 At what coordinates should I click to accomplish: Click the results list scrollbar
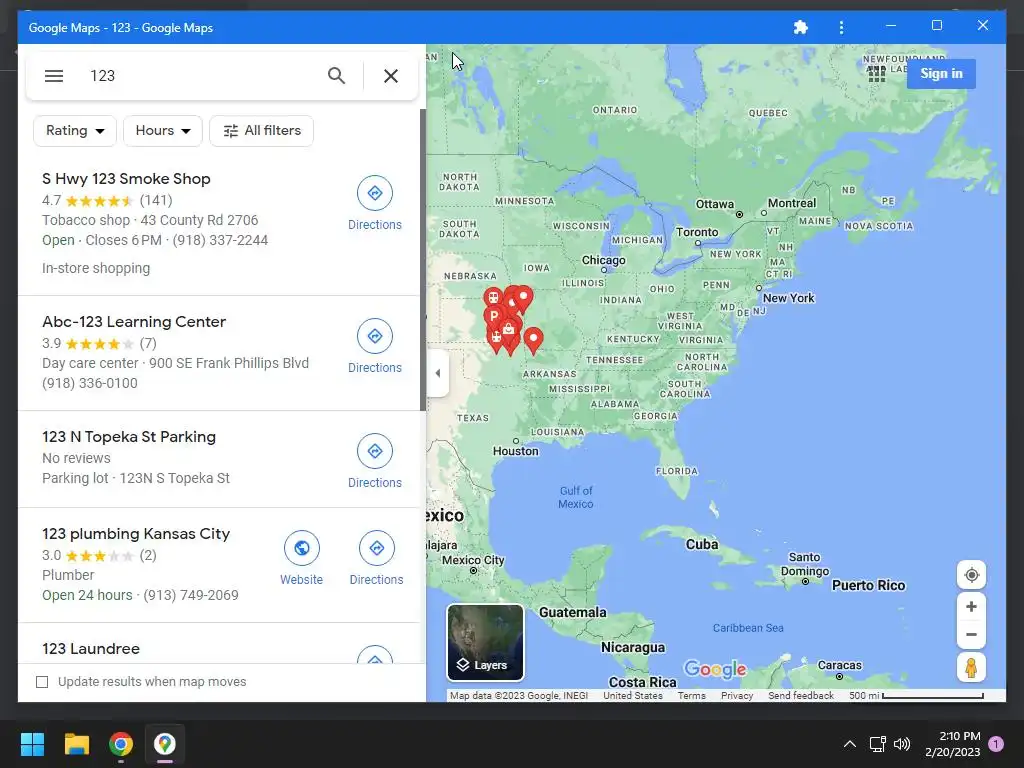click(423, 260)
